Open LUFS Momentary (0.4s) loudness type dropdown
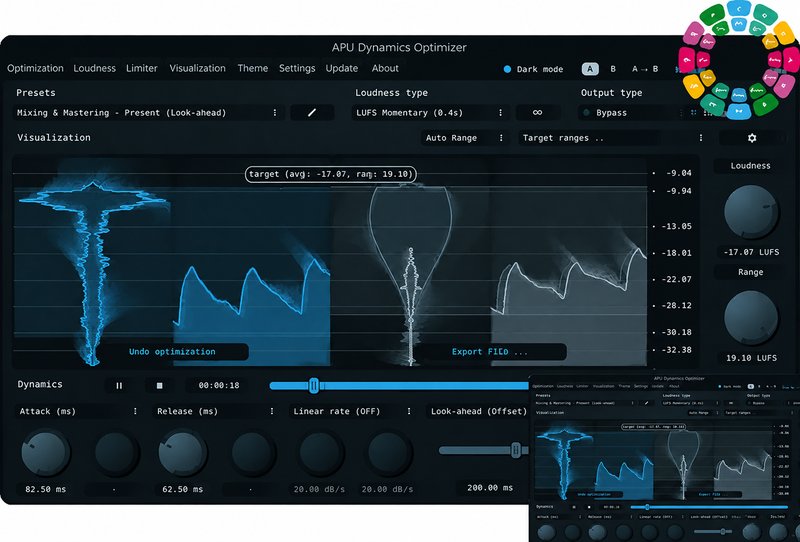The image size is (800, 542). pyautogui.click(x=430, y=113)
